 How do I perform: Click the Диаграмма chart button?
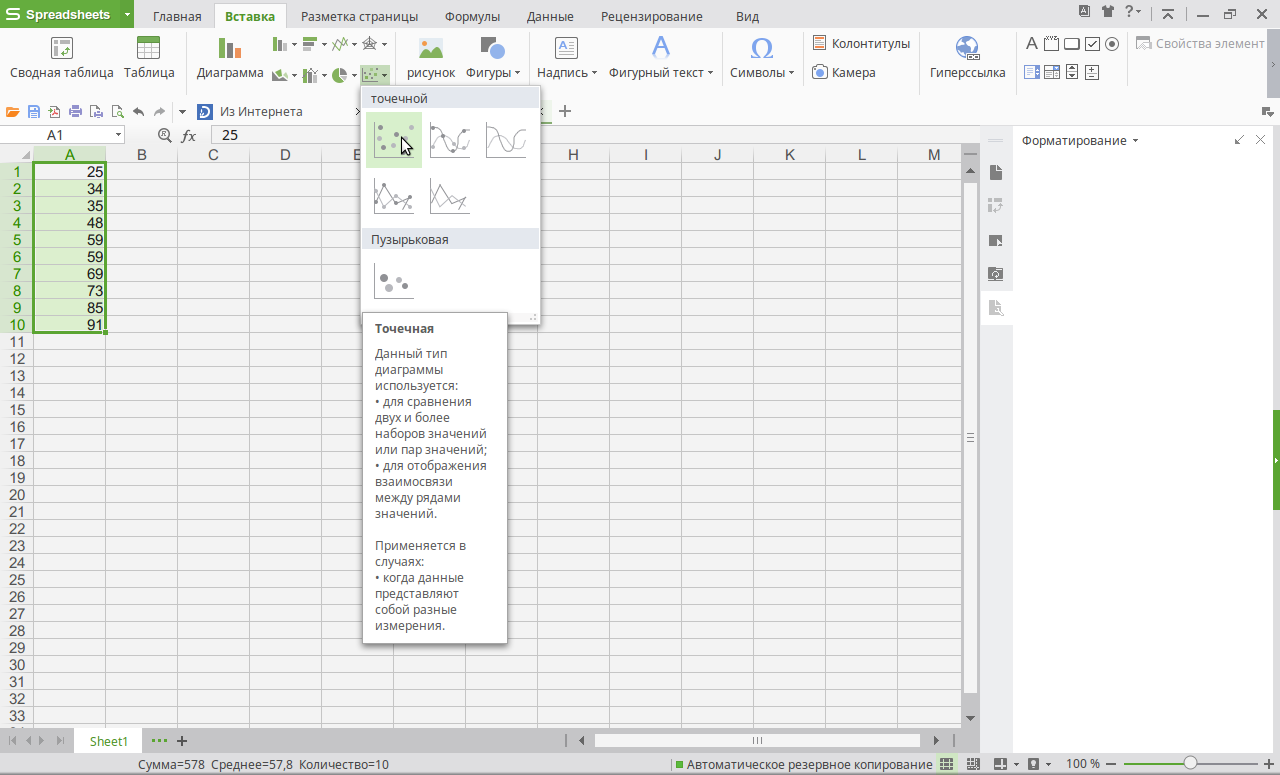point(230,59)
